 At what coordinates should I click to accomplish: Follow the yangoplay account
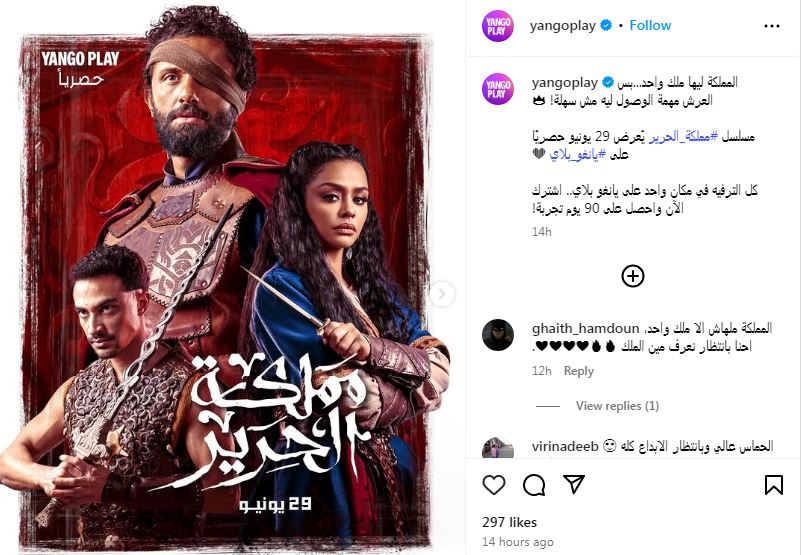tap(650, 26)
